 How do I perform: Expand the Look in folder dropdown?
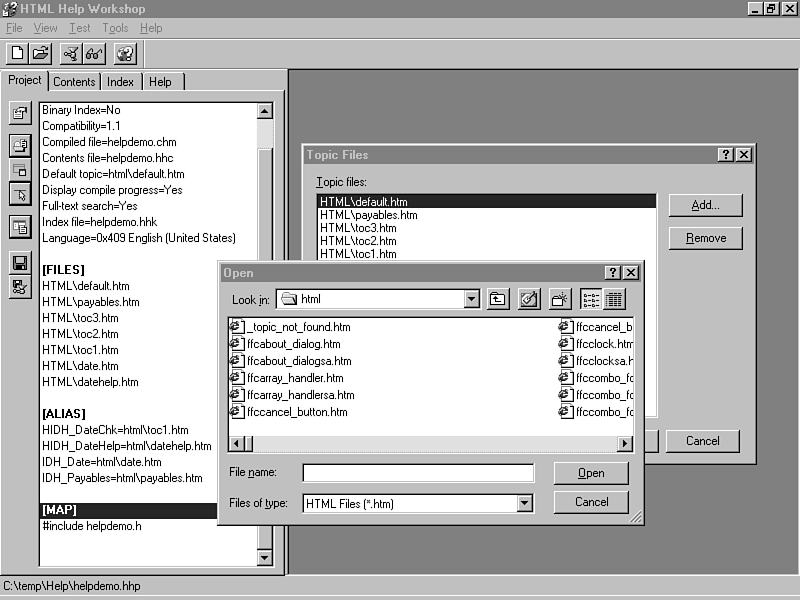coord(472,299)
